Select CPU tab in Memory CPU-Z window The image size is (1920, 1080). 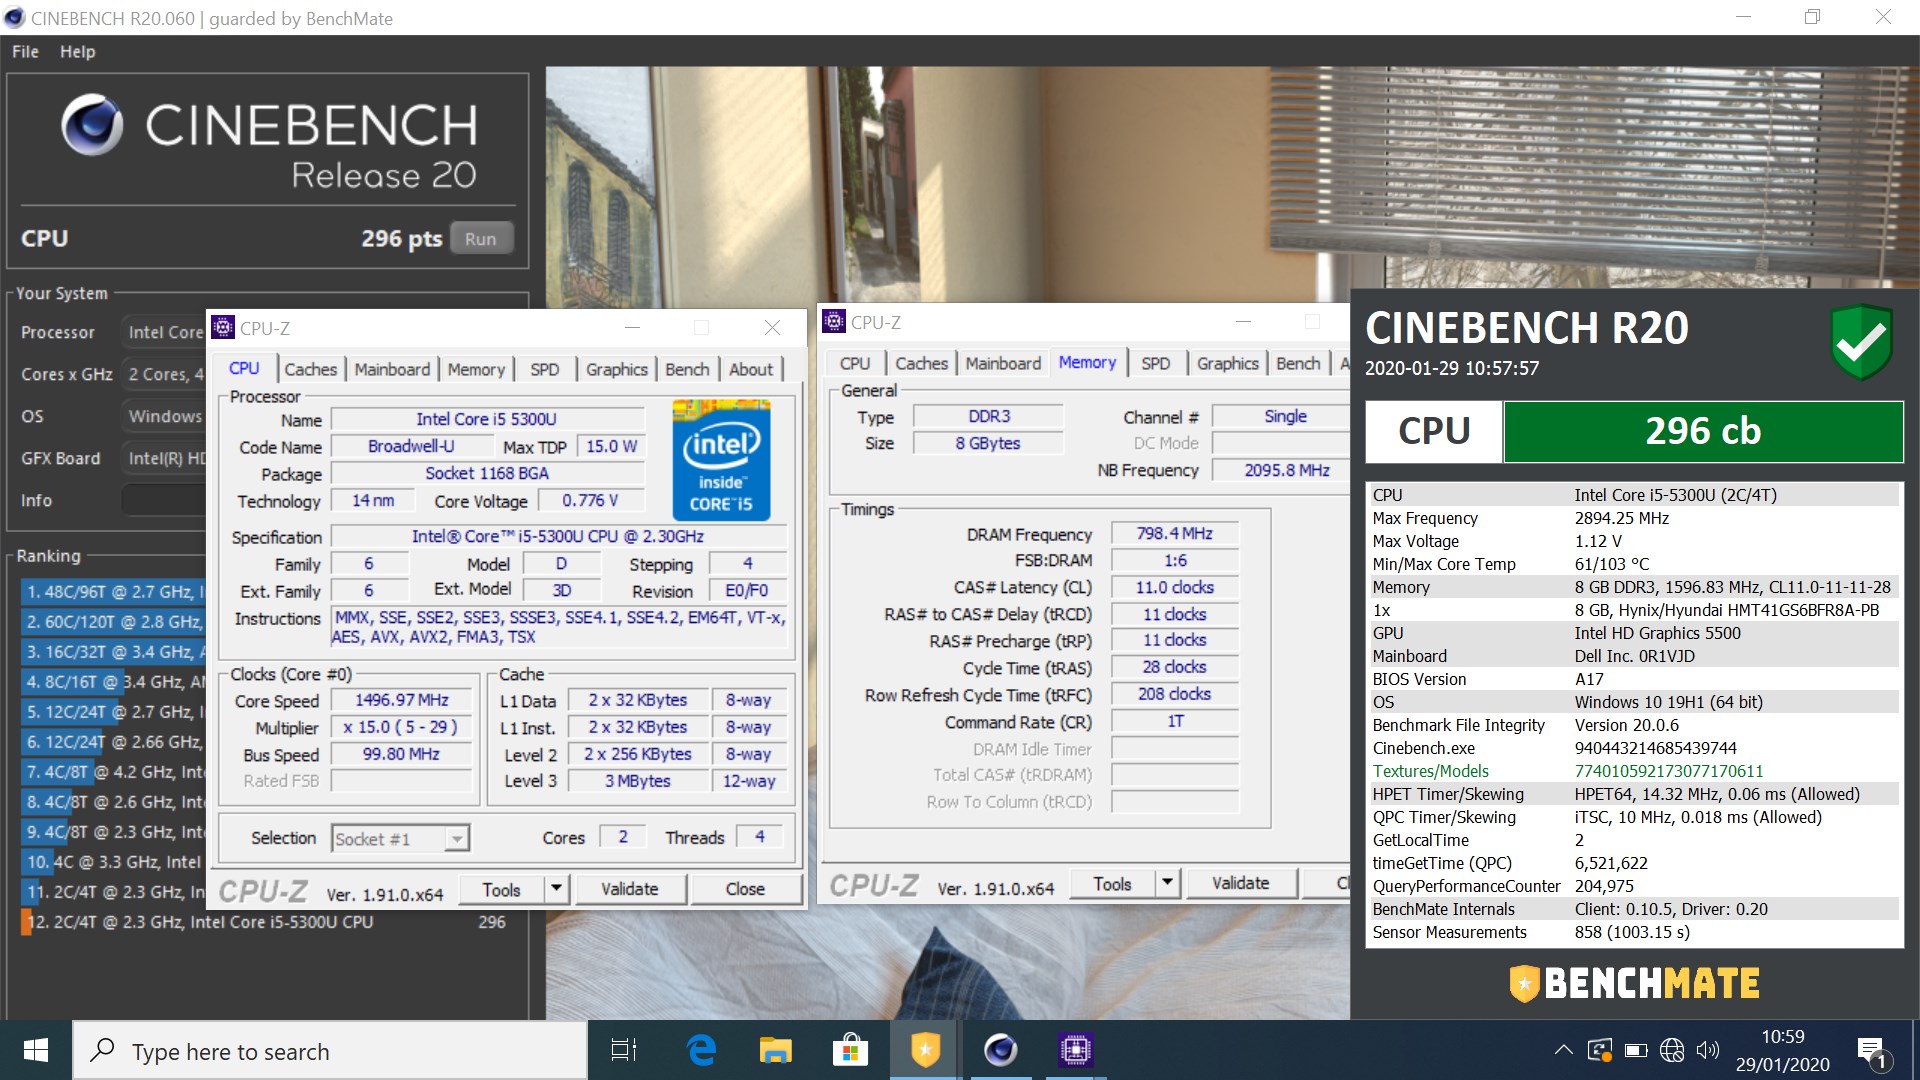(855, 363)
